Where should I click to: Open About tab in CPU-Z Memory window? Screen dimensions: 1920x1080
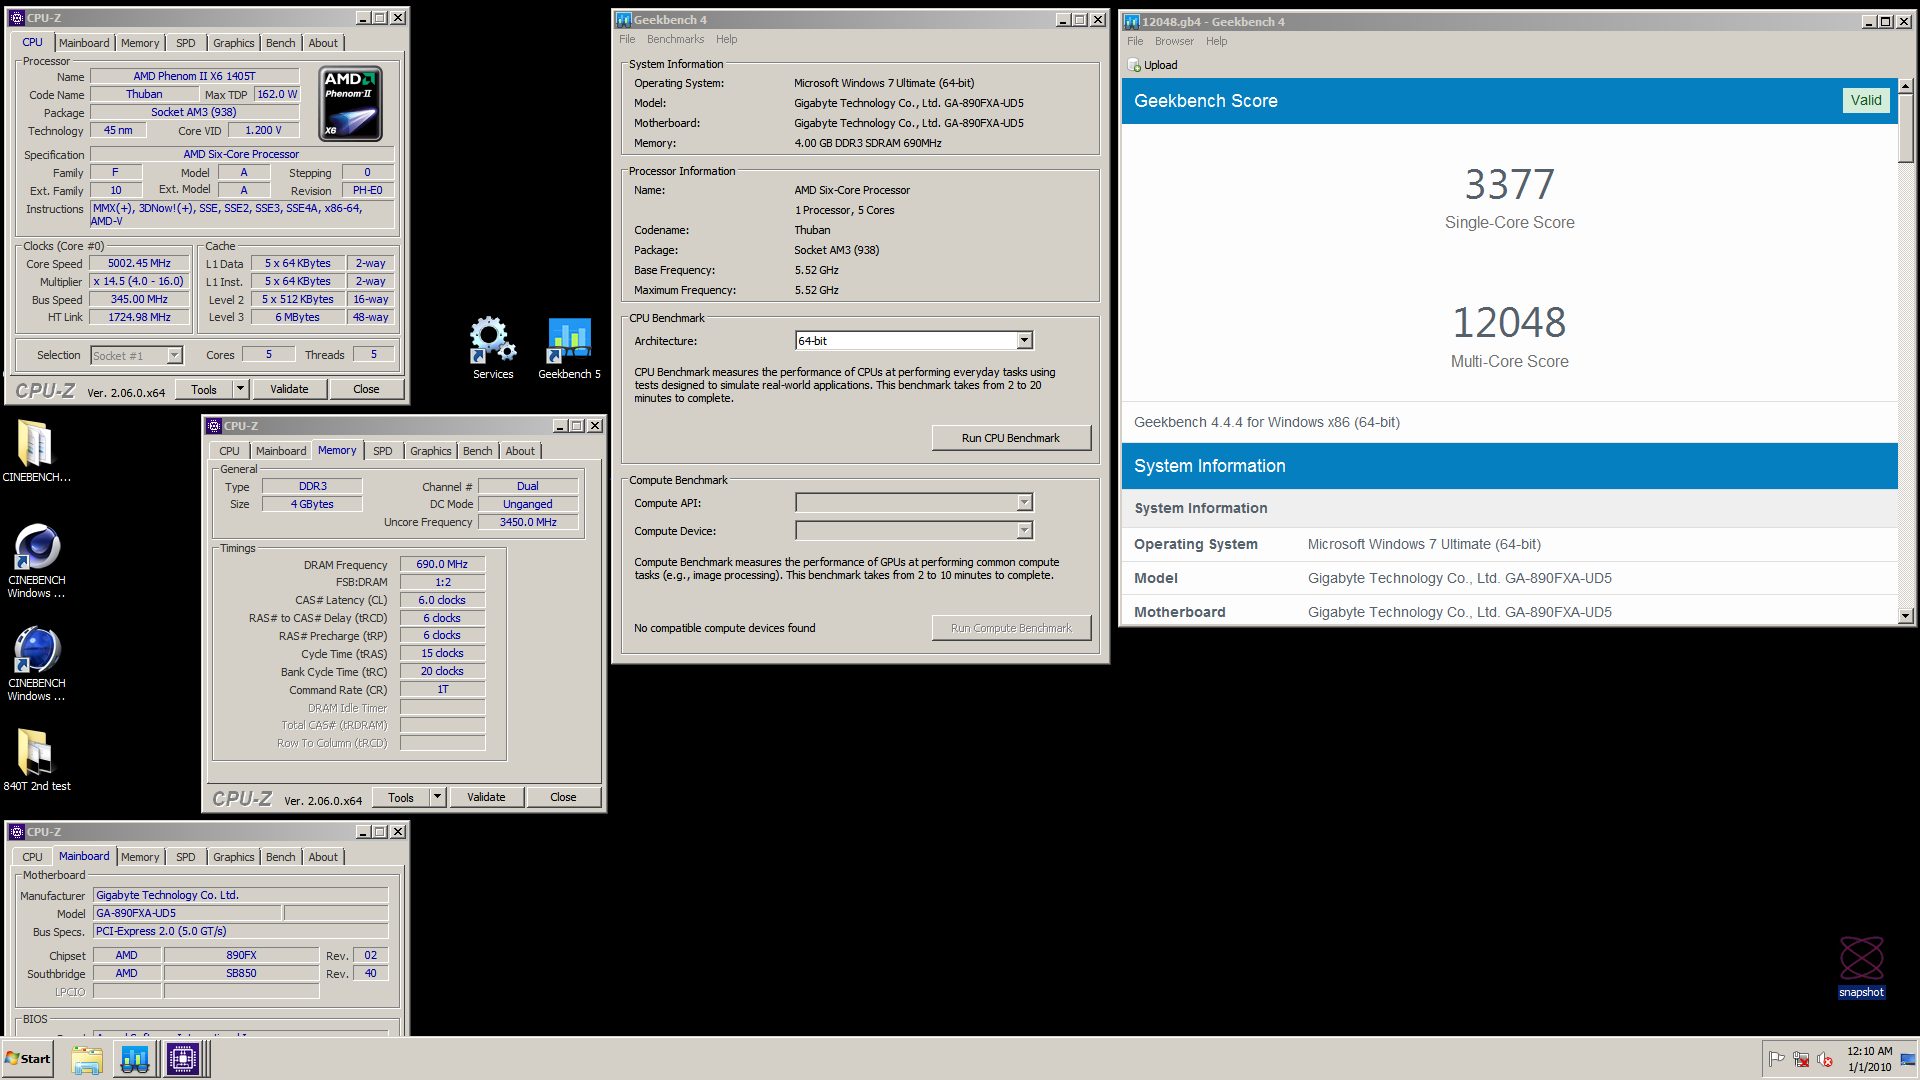pos(520,451)
